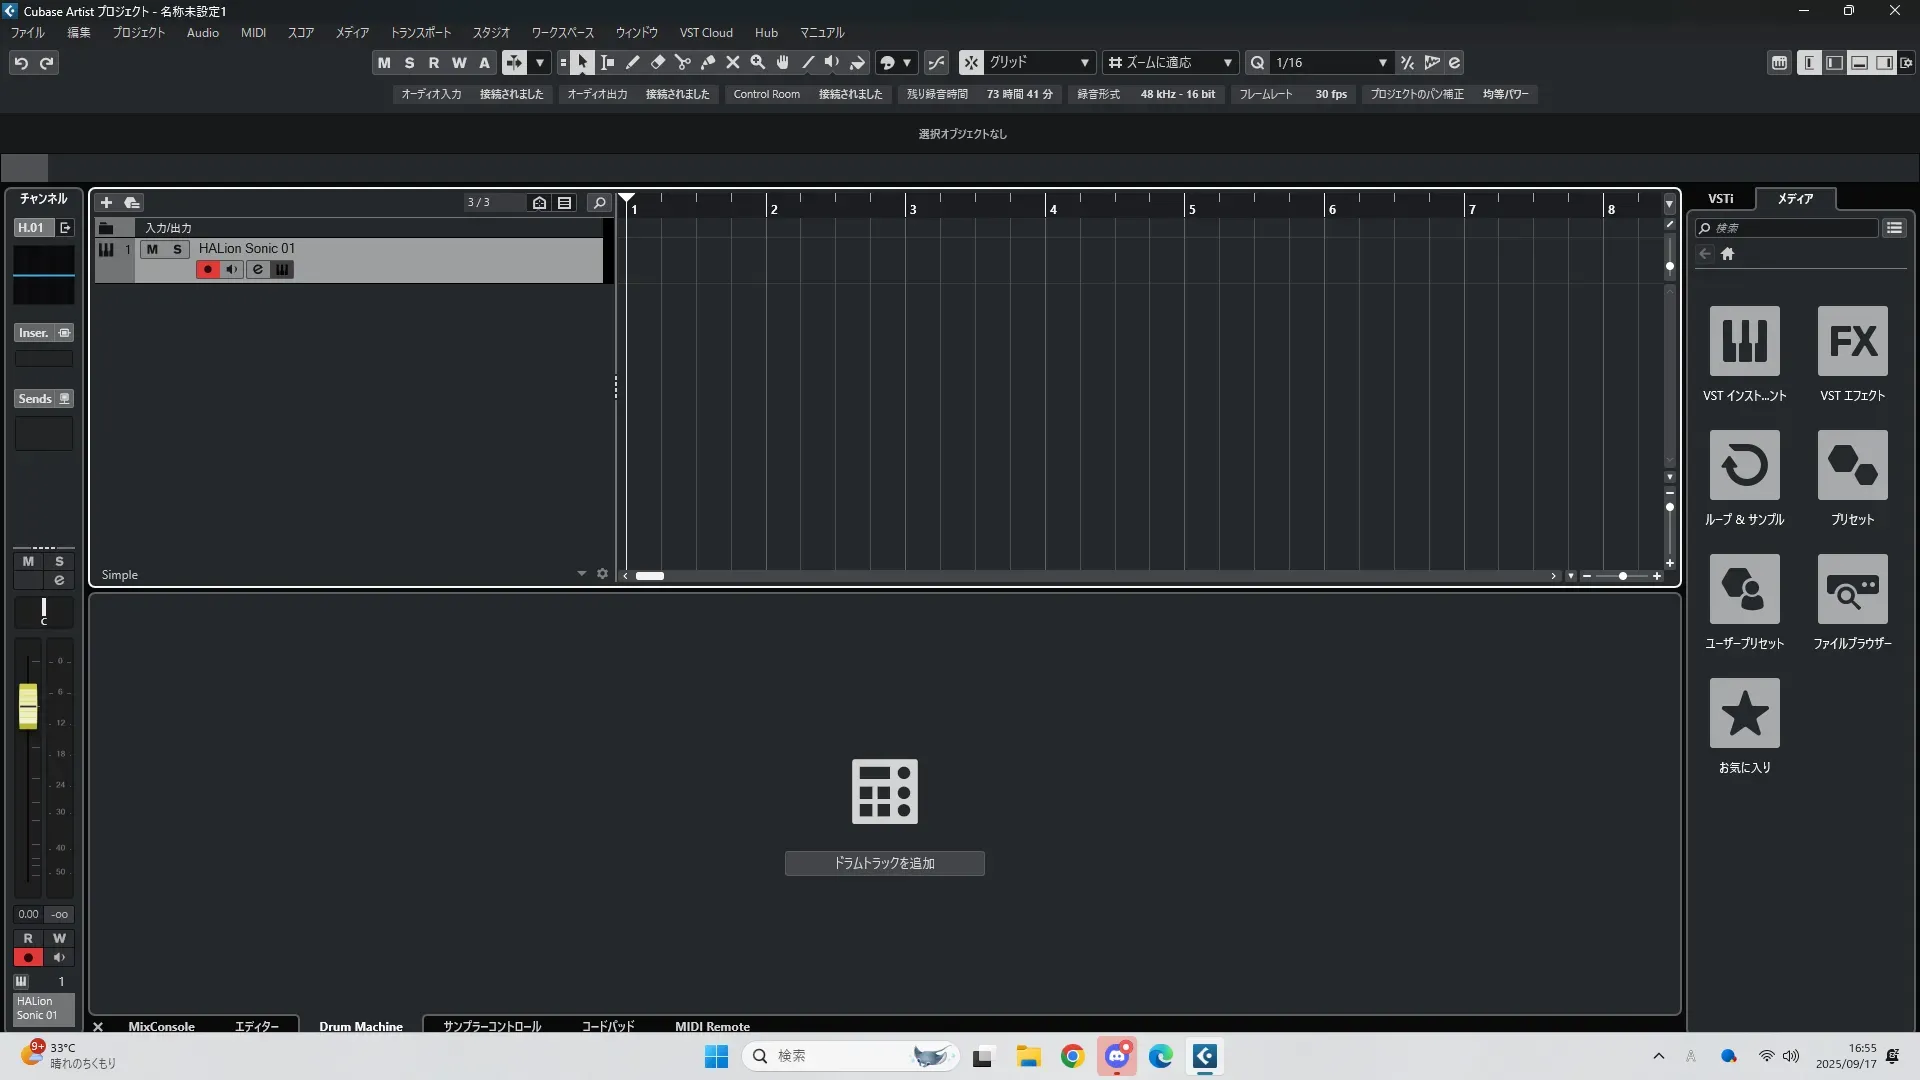This screenshot has width=1920, height=1080.
Task: Click the Add Track plus button
Action: tap(106, 203)
